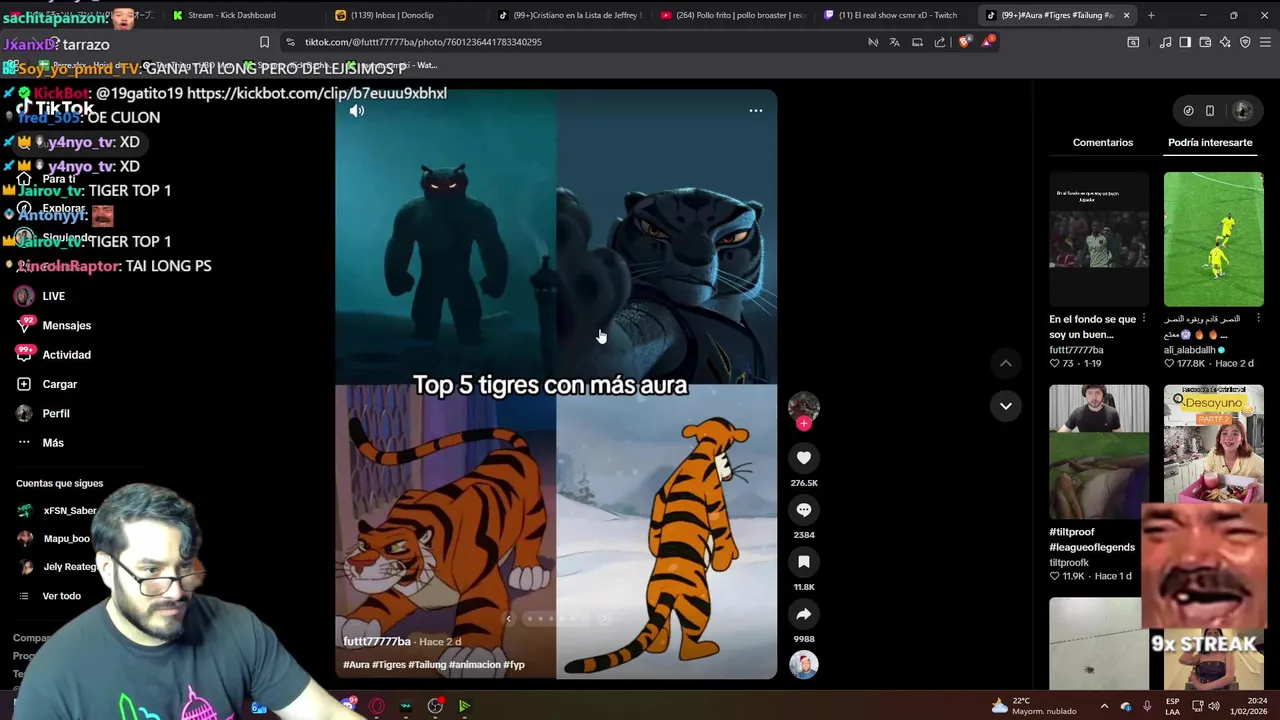Share the post with 9988 shares
The width and height of the screenshot is (1280, 720).
[804, 614]
